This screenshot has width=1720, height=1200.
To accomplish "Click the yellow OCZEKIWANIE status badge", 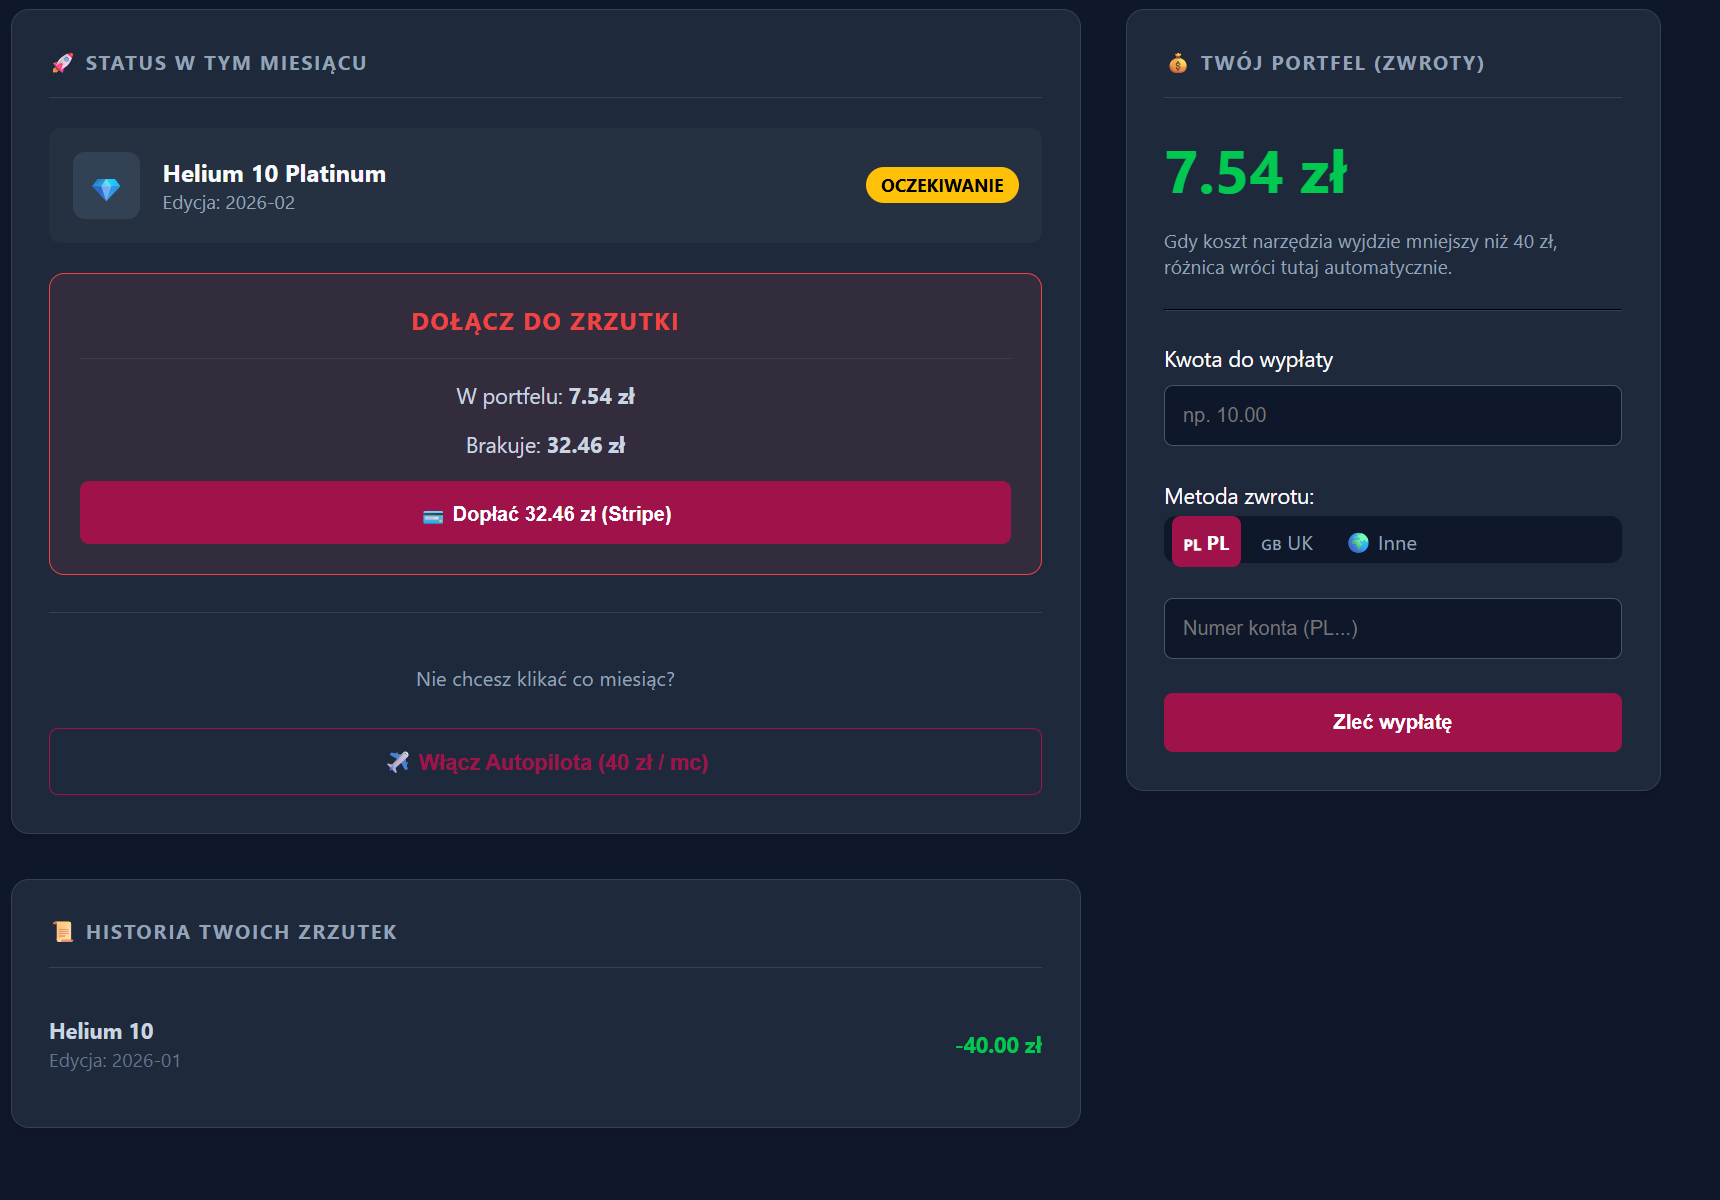I will (x=941, y=186).
